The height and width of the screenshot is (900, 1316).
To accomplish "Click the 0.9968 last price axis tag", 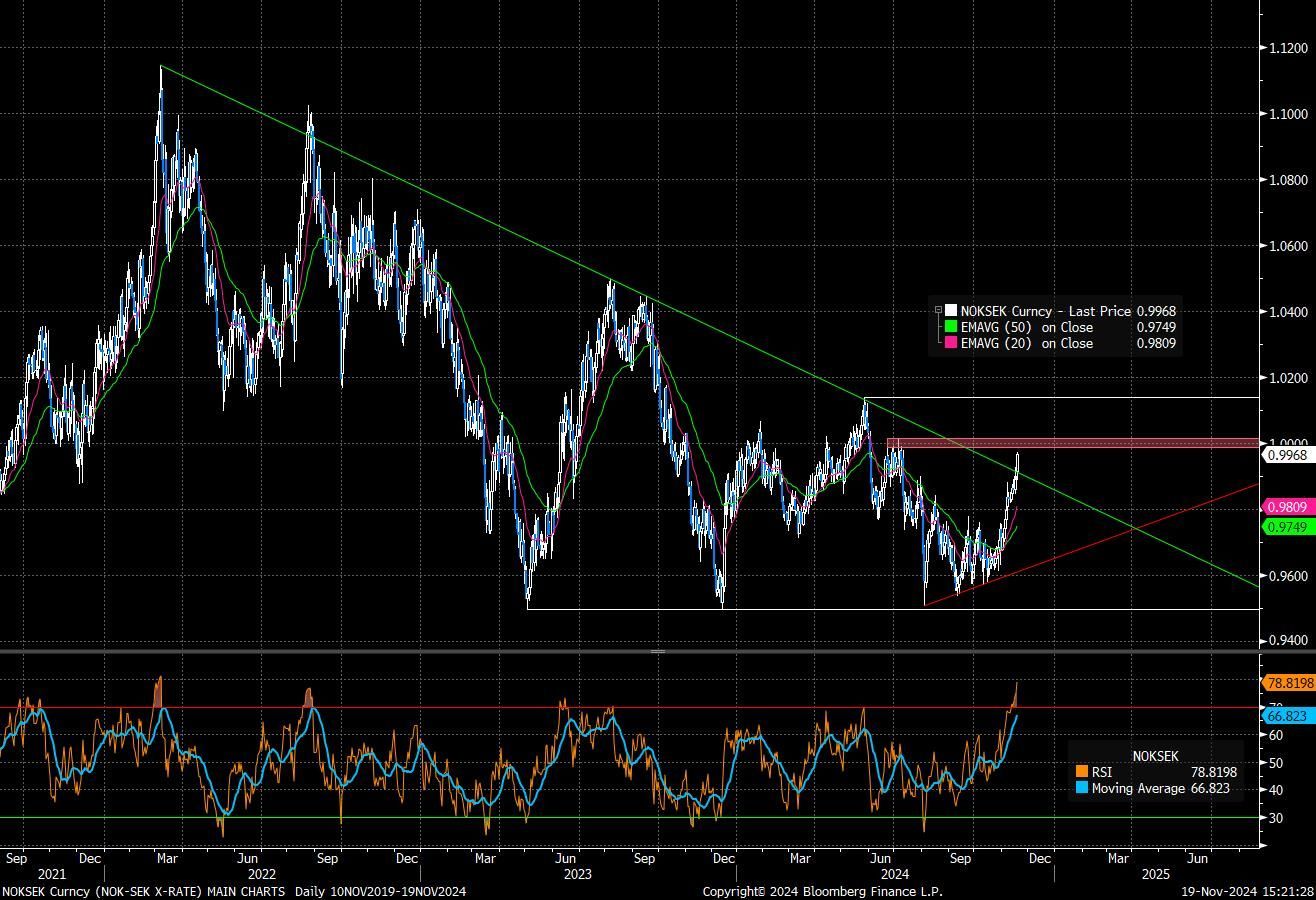I will 1287,455.
